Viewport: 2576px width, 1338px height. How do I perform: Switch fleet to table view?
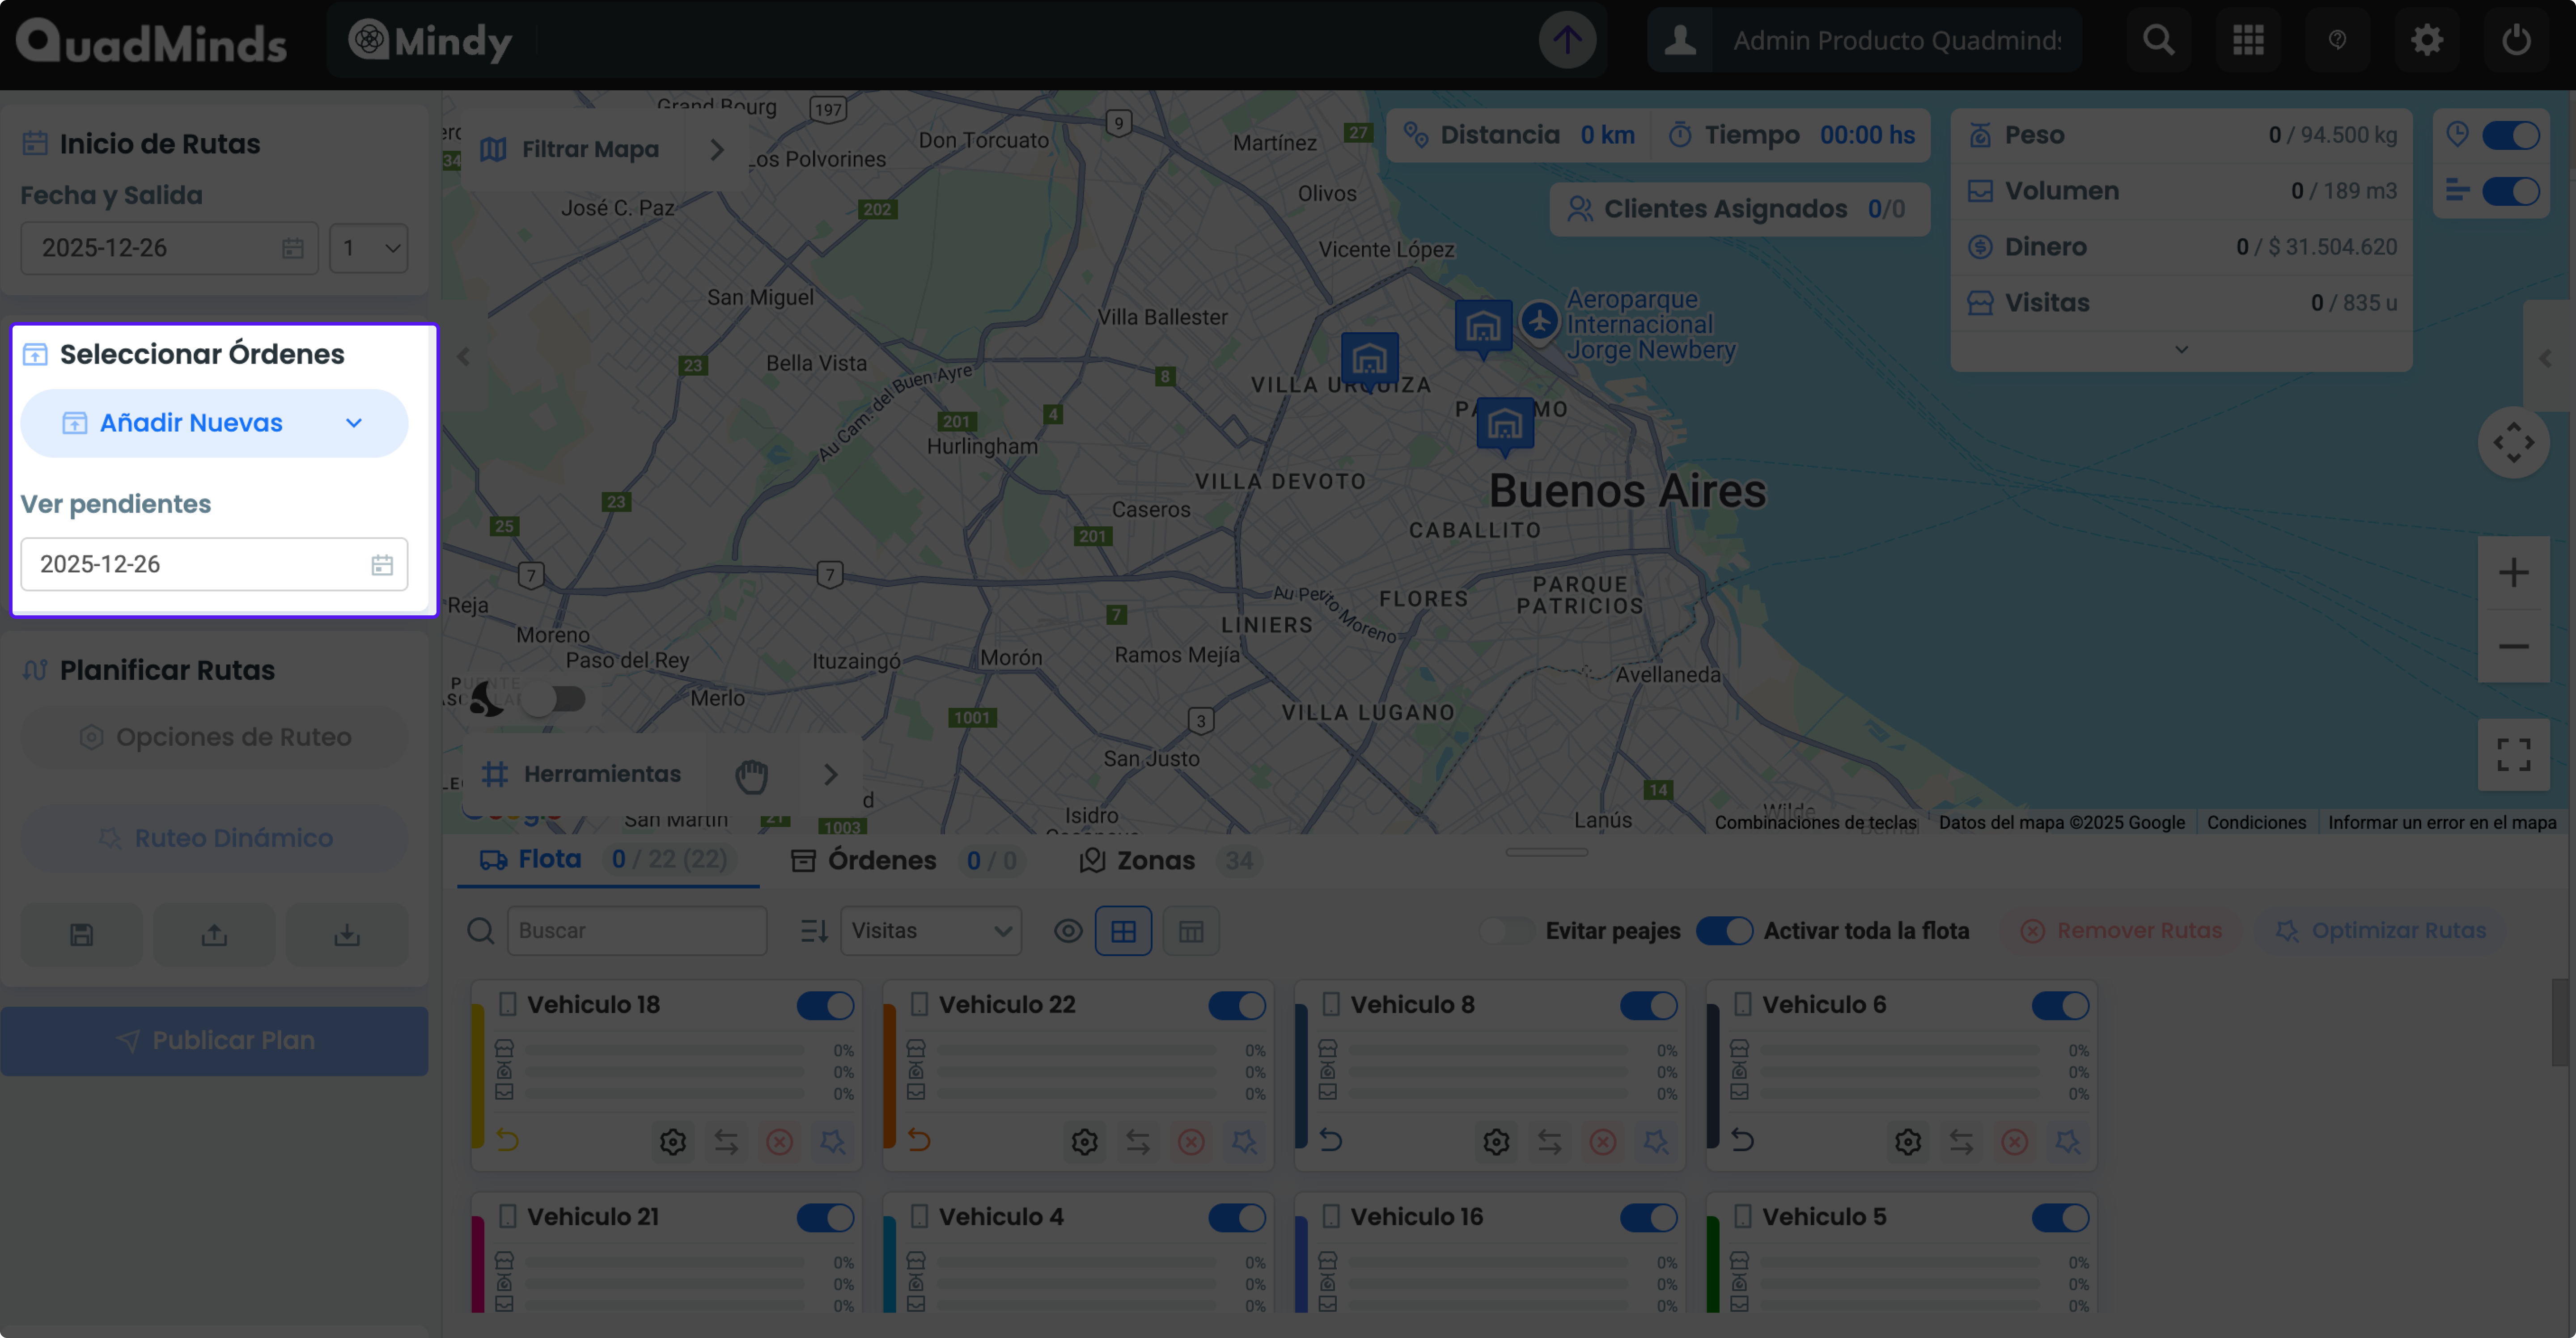pyautogui.click(x=1190, y=931)
